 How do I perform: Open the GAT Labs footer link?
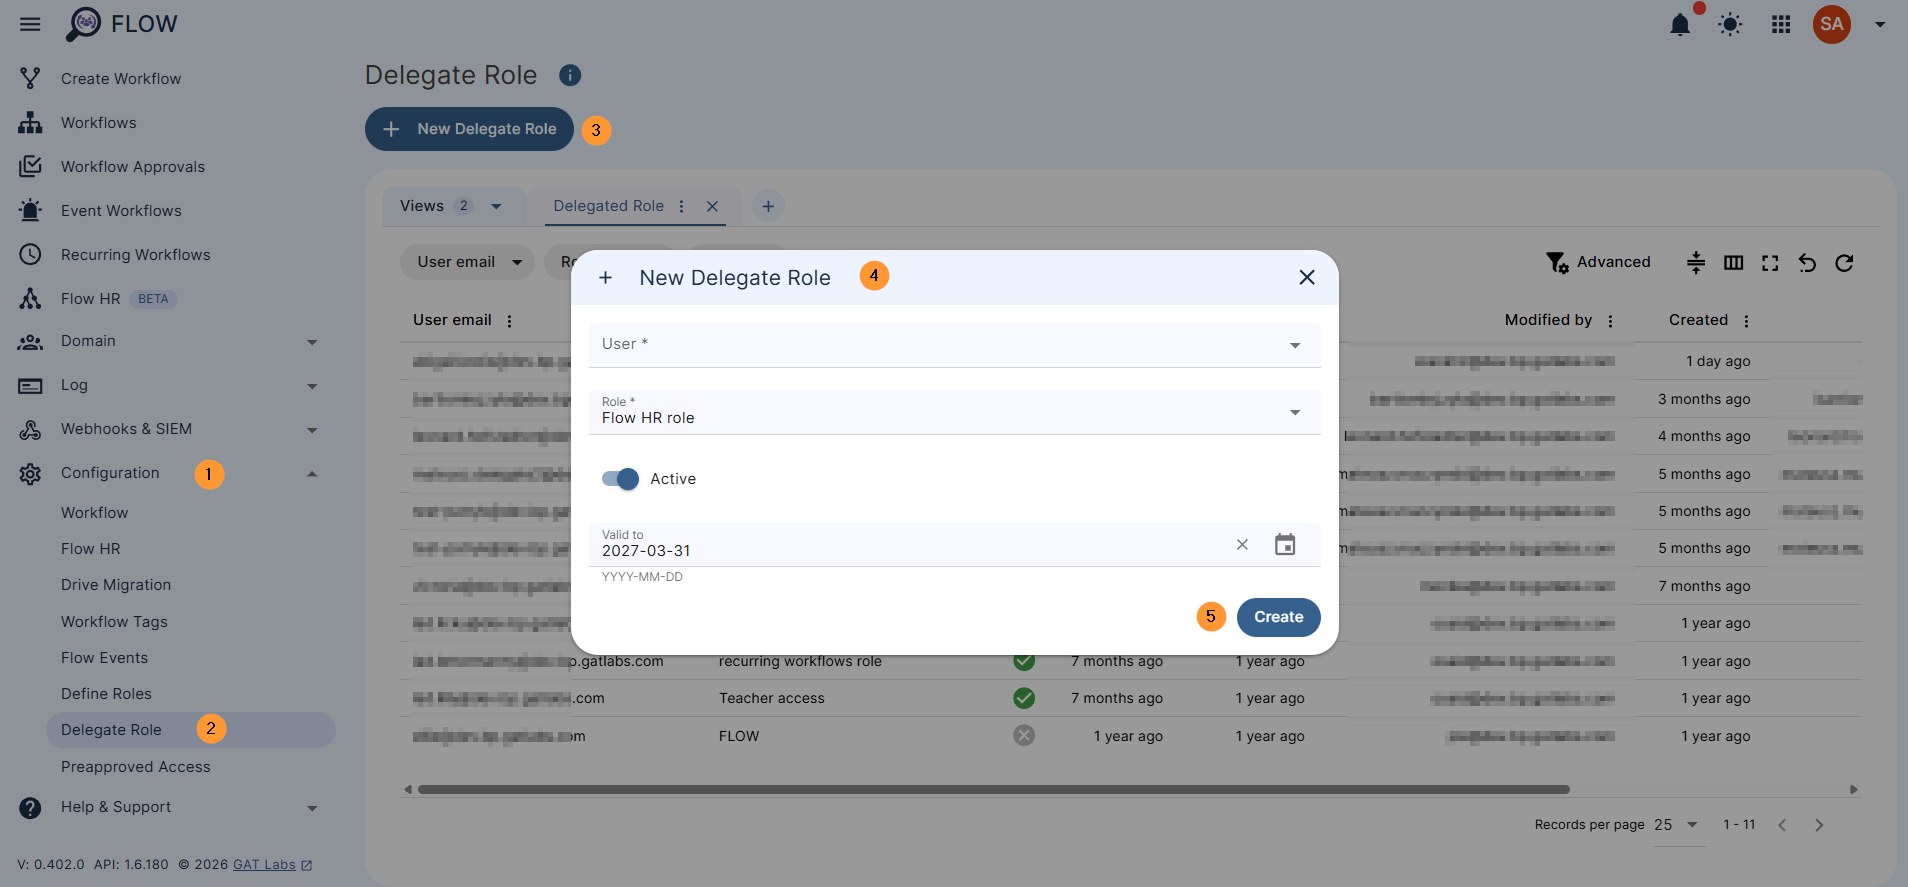264,865
